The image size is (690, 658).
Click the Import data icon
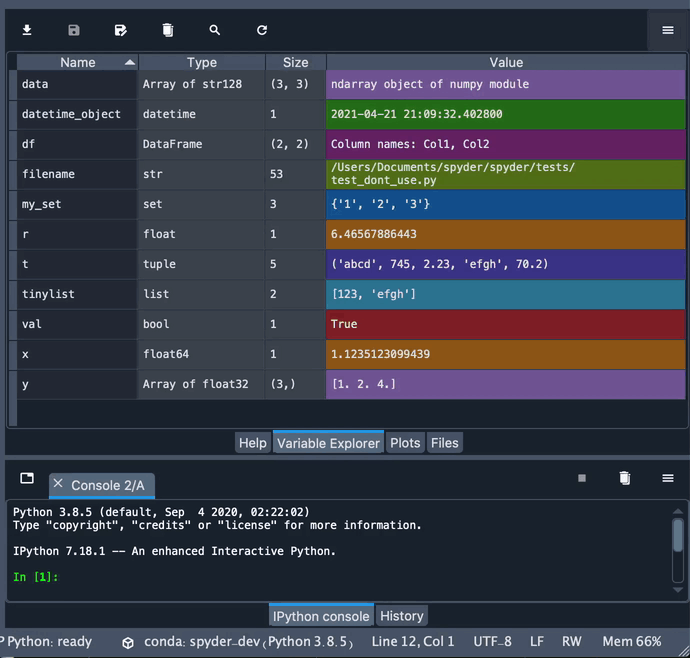click(27, 30)
